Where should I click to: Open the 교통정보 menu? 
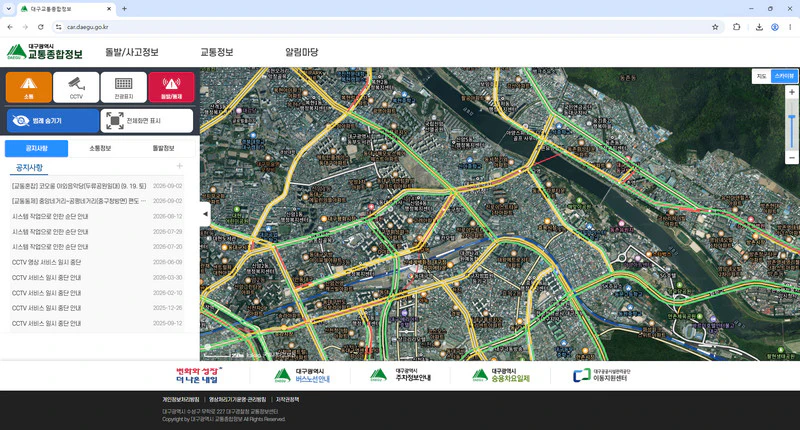pos(216,52)
